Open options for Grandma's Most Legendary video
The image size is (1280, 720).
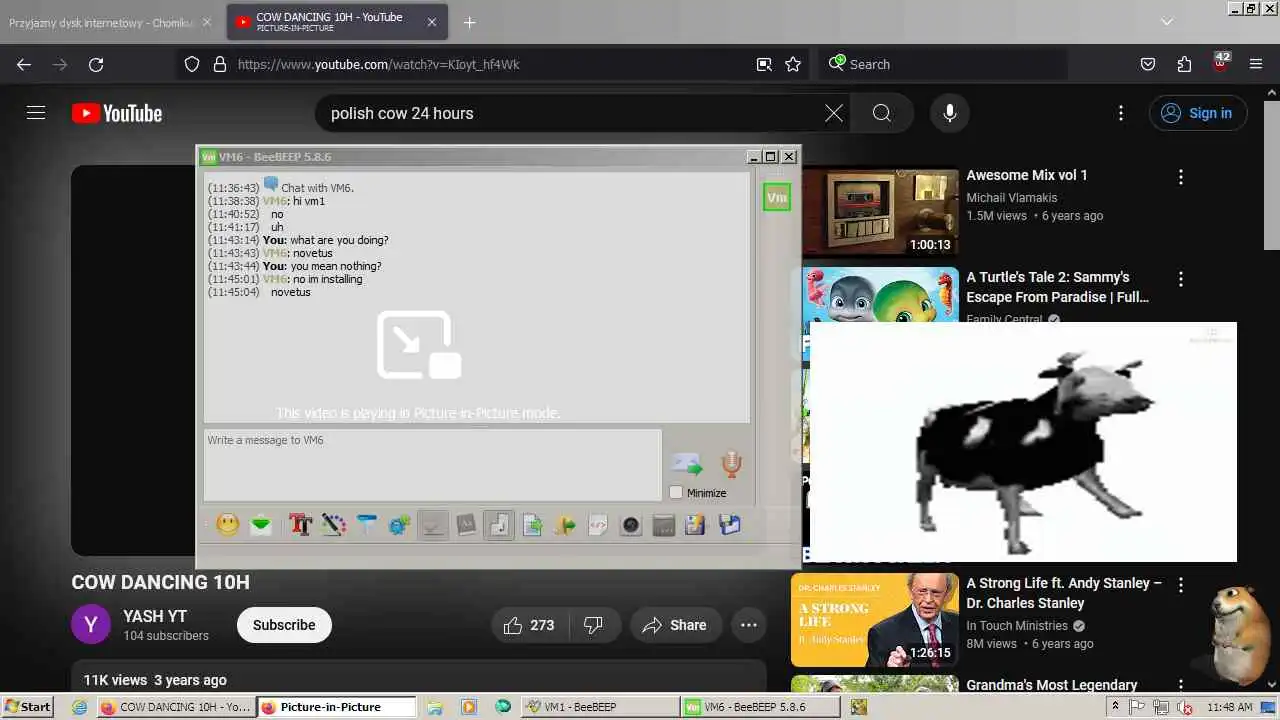click(x=1181, y=687)
